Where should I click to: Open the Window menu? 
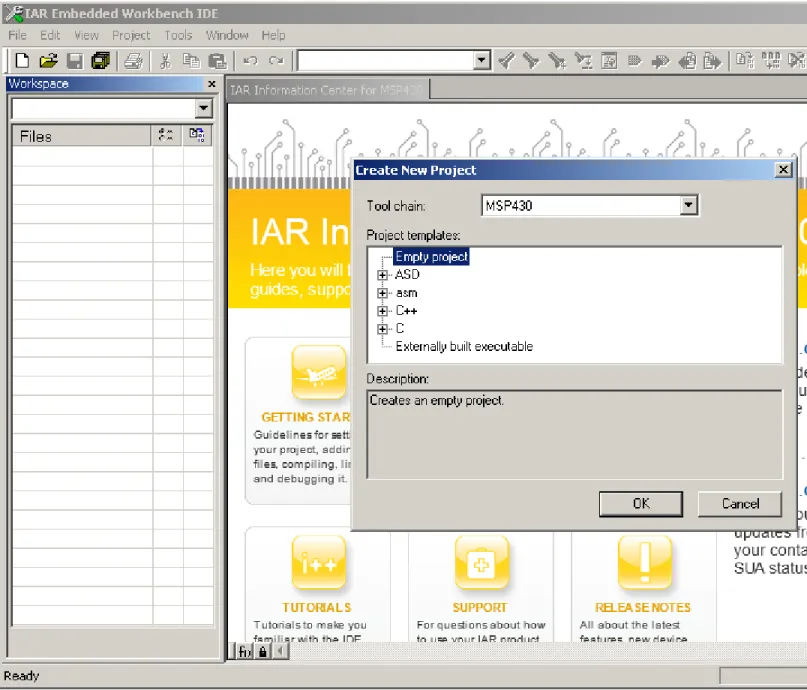(x=227, y=36)
